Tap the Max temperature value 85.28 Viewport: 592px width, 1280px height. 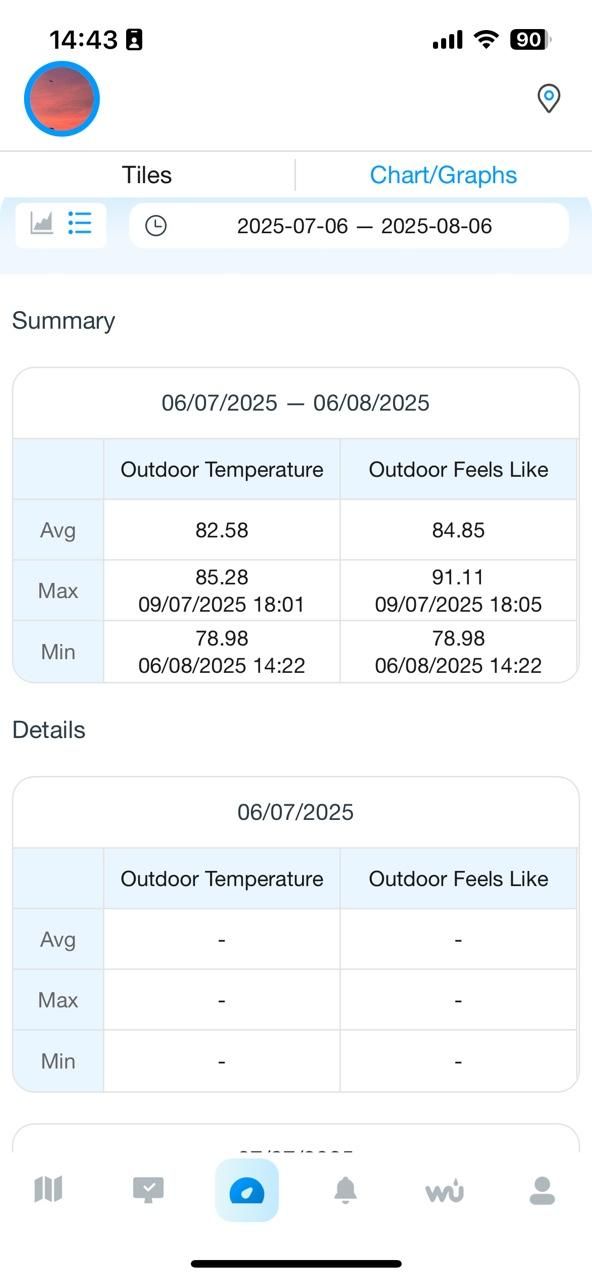[x=221, y=577]
